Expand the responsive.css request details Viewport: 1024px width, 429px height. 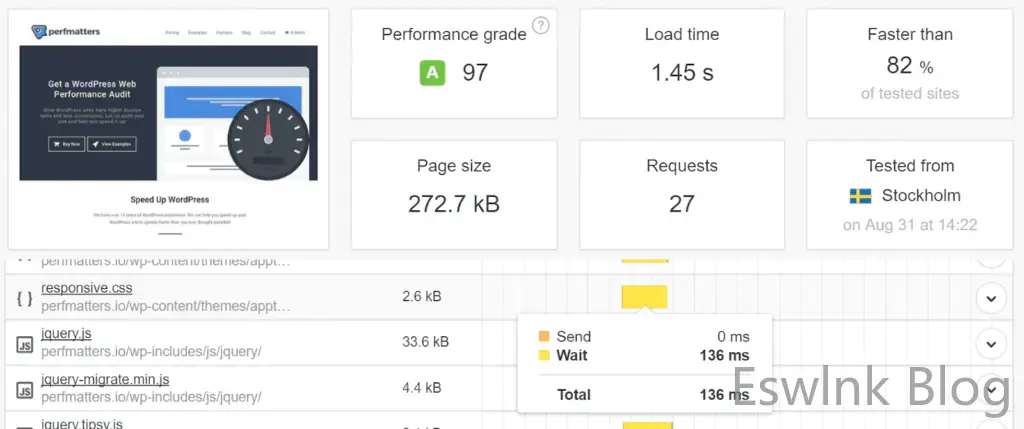click(x=990, y=297)
